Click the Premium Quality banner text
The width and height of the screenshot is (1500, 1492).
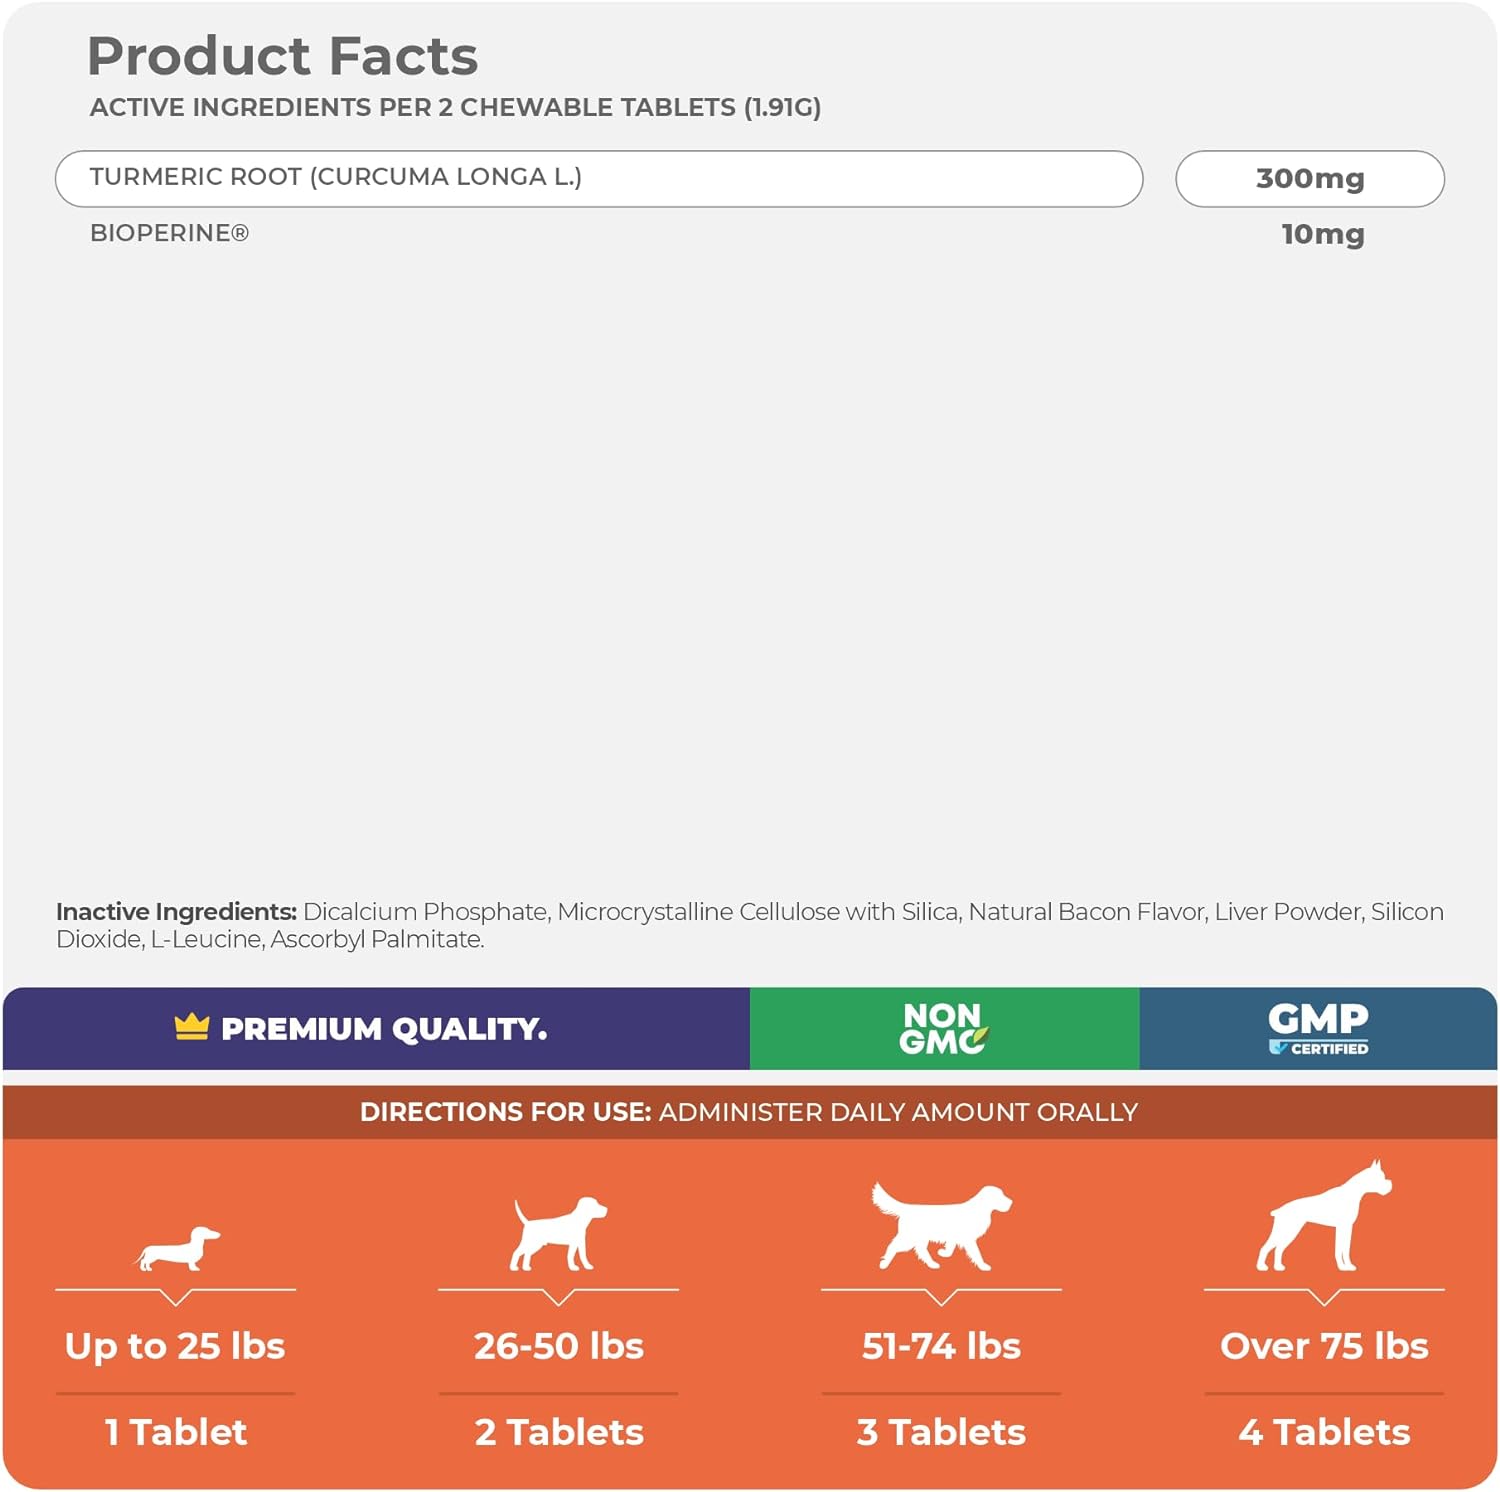point(384,1029)
